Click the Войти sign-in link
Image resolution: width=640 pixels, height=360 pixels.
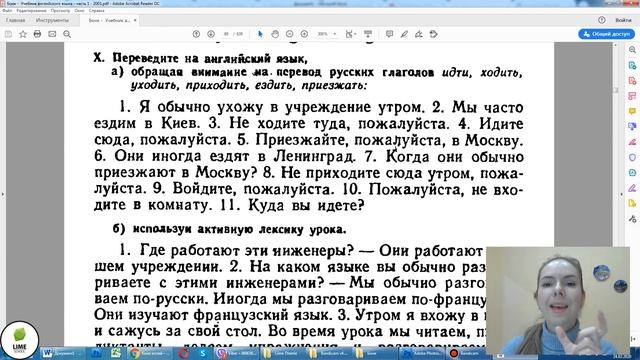[x=623, y=20]
